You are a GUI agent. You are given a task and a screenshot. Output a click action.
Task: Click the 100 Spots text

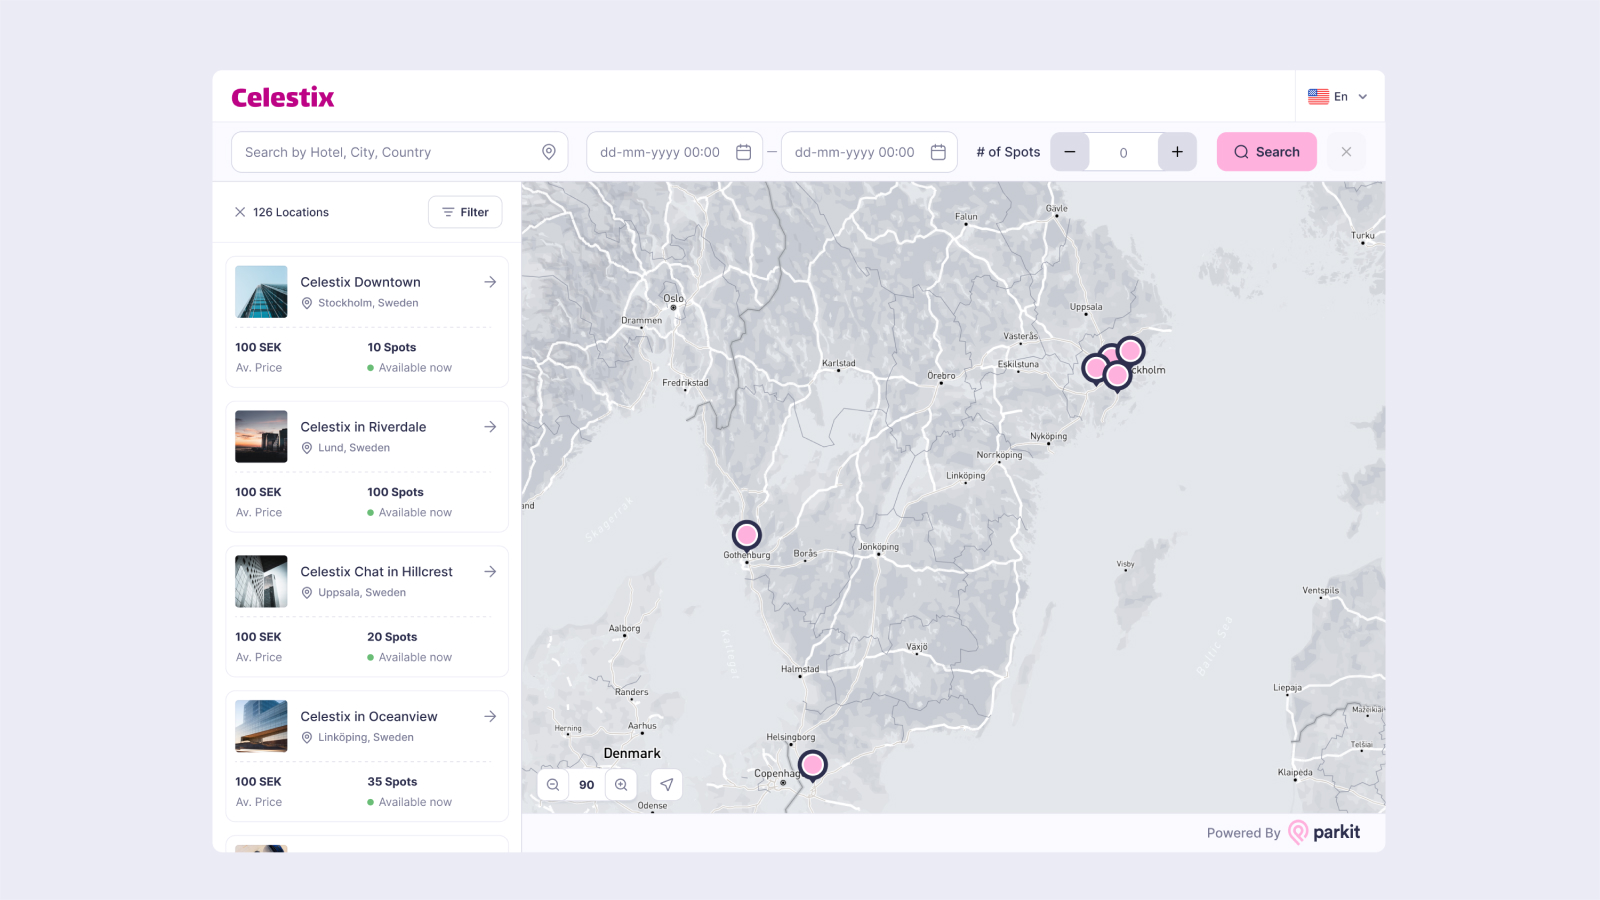click(x=395, y=493)
